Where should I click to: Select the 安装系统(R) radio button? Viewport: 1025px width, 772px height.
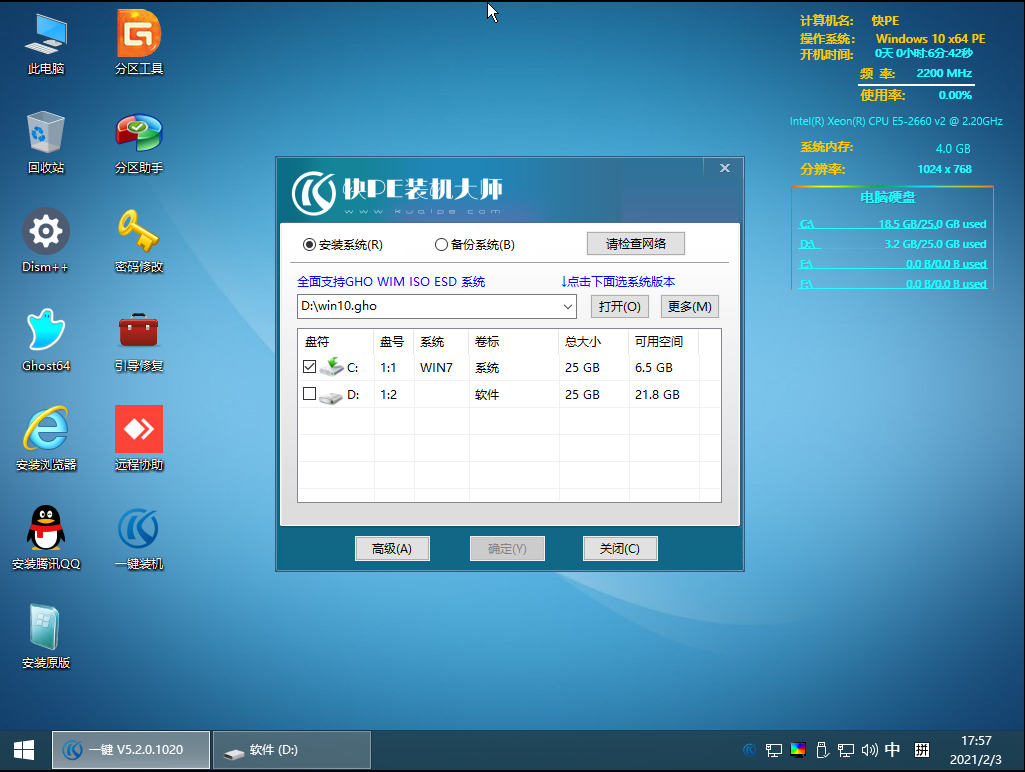(x=309, y=245)
